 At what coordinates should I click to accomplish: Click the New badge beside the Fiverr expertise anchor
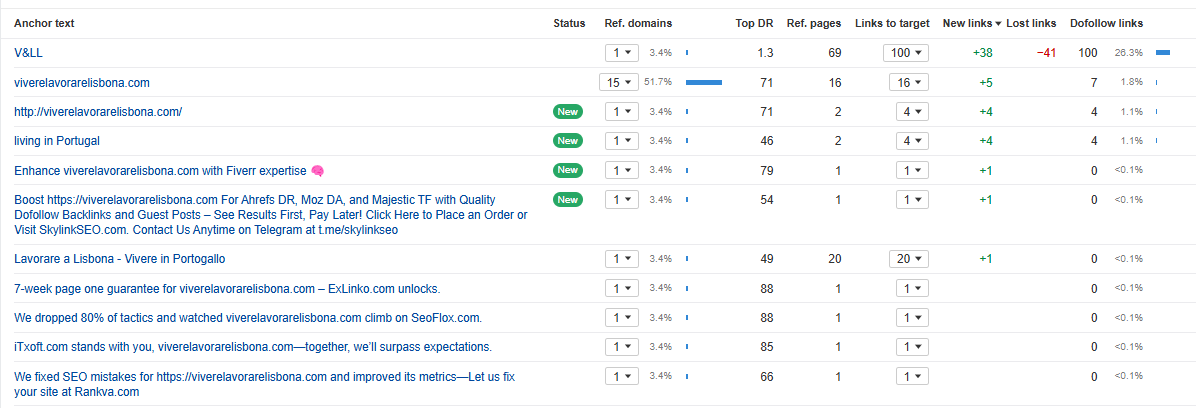coord(568,170)
